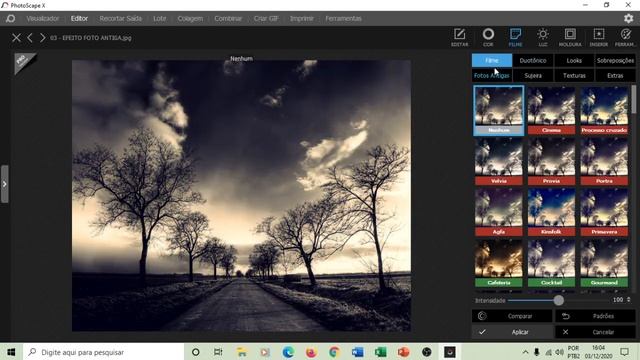640x360 pixels.
Task: Open Google Chrome from taskbar
Action: pos(334,352)
